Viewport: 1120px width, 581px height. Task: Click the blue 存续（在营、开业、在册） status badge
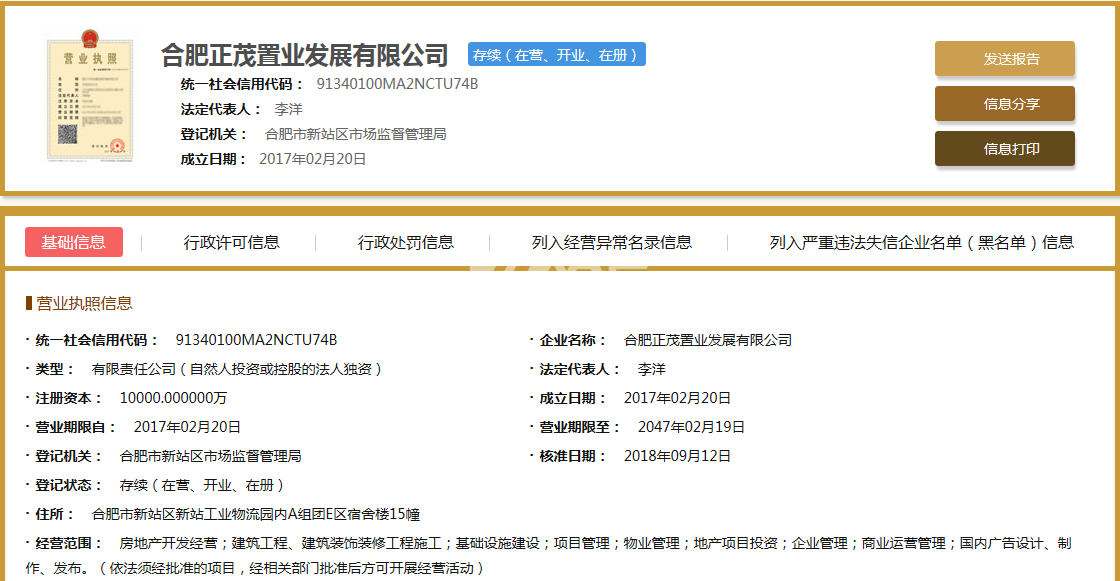(x=556, y=55)
